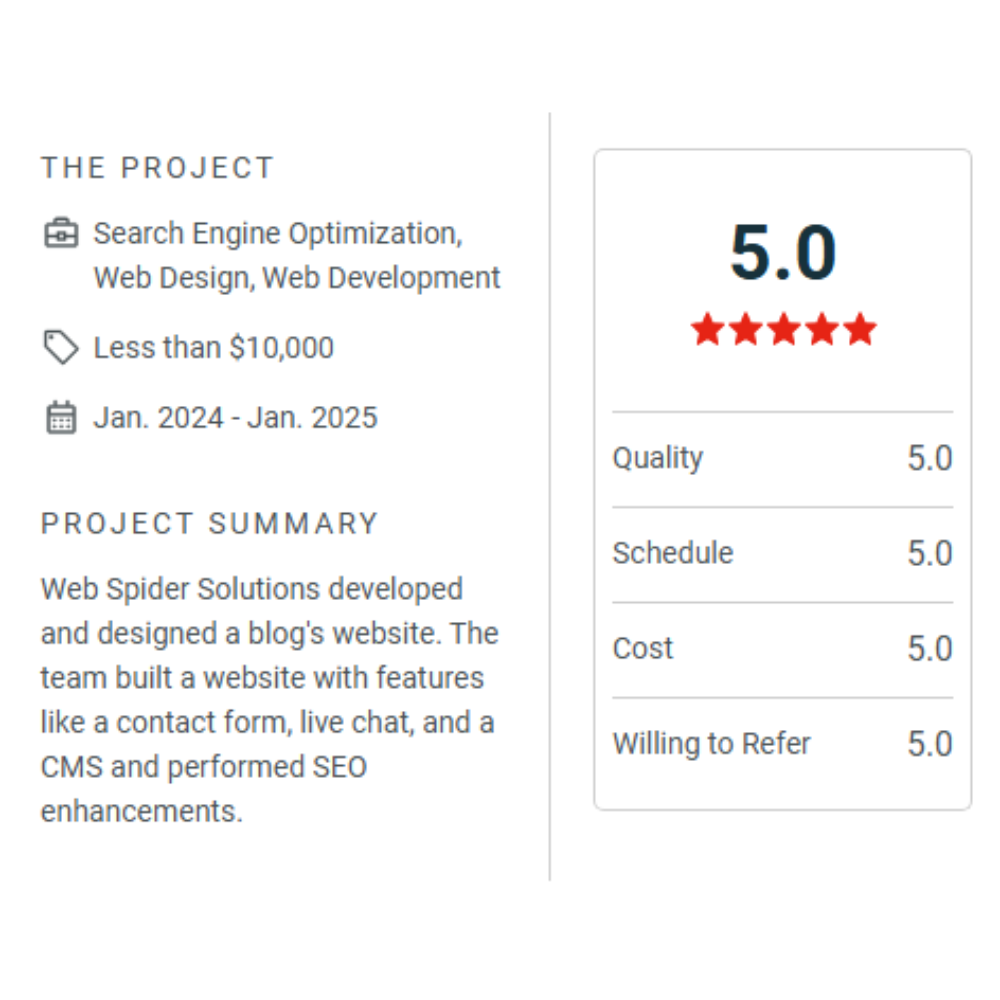The image size is (1000, 1000).
Task: Click the second red rating star
Action: pyautogui.click(x=745, y=329)
